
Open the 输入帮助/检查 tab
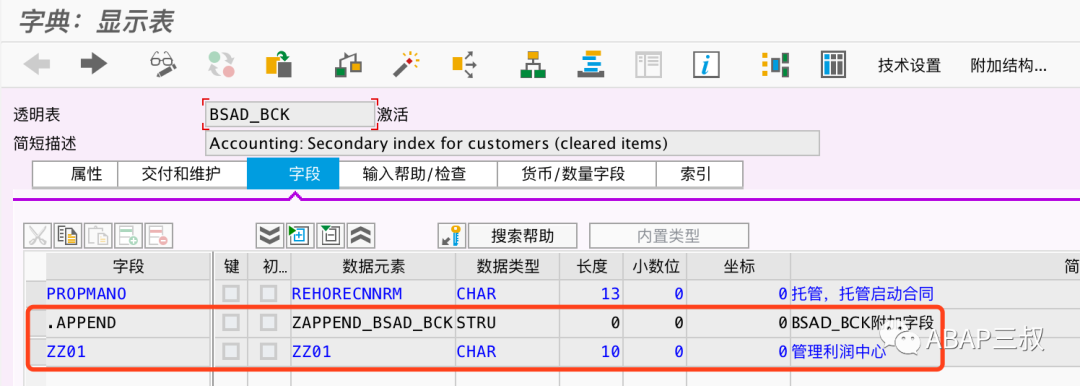click(418, 174)
